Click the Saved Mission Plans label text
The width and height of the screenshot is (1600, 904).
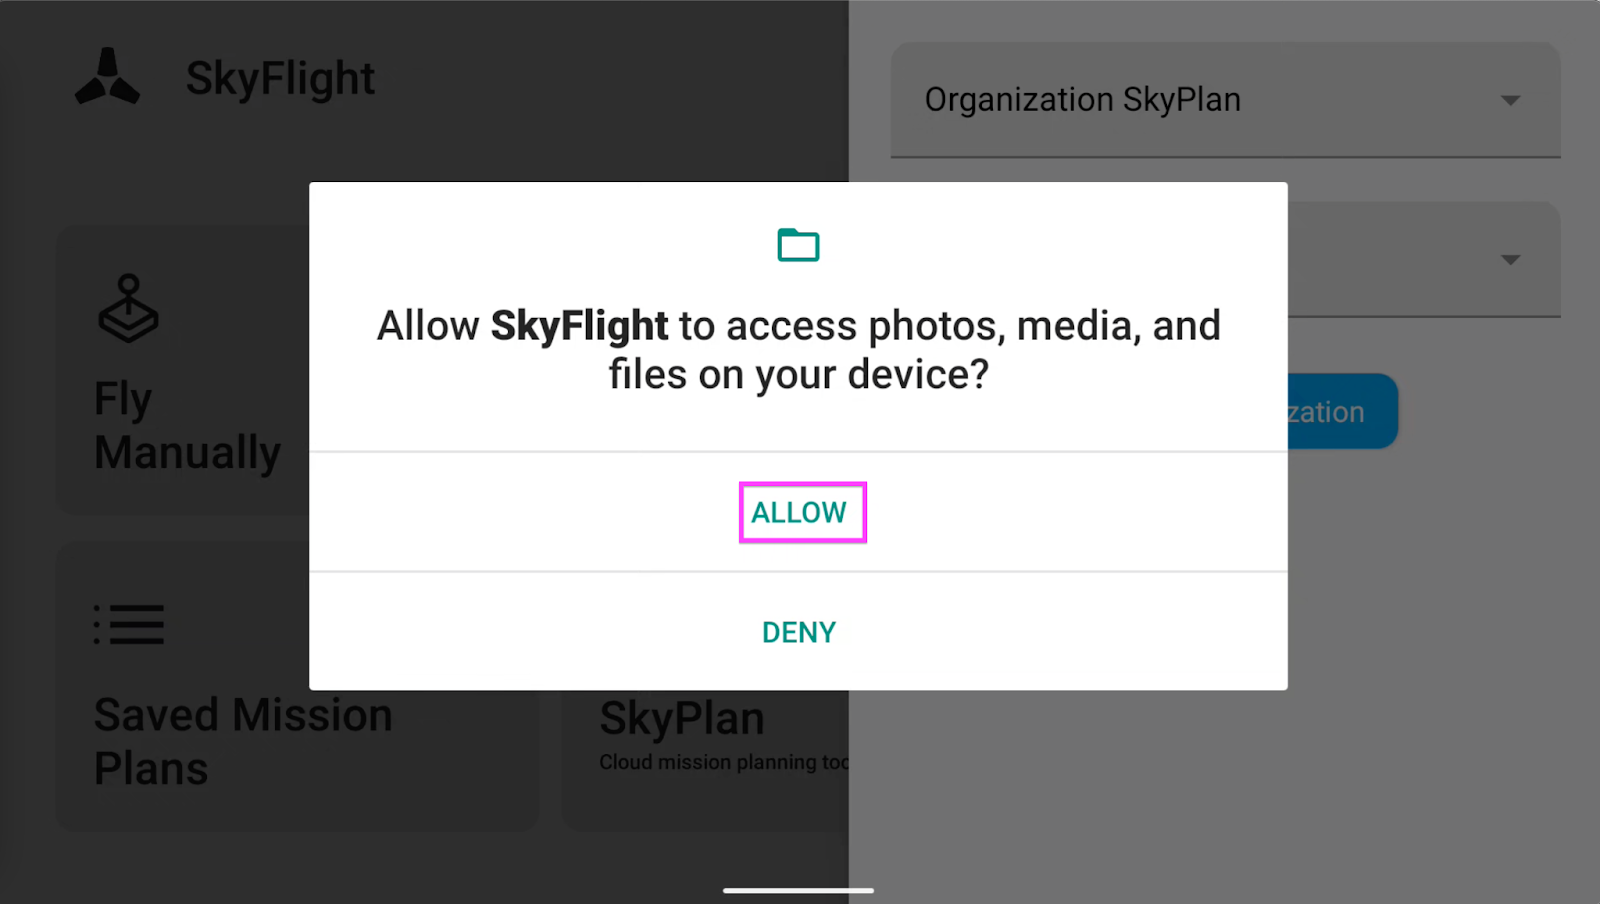click(x=243, y=742)
